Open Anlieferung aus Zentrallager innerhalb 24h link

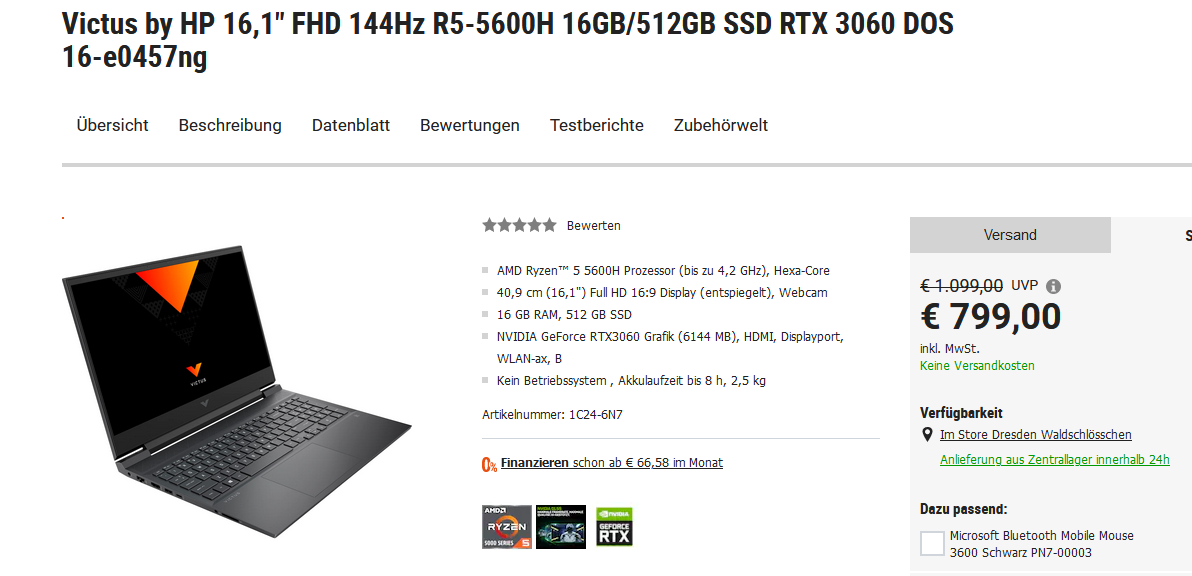[x=1054, y=460]
